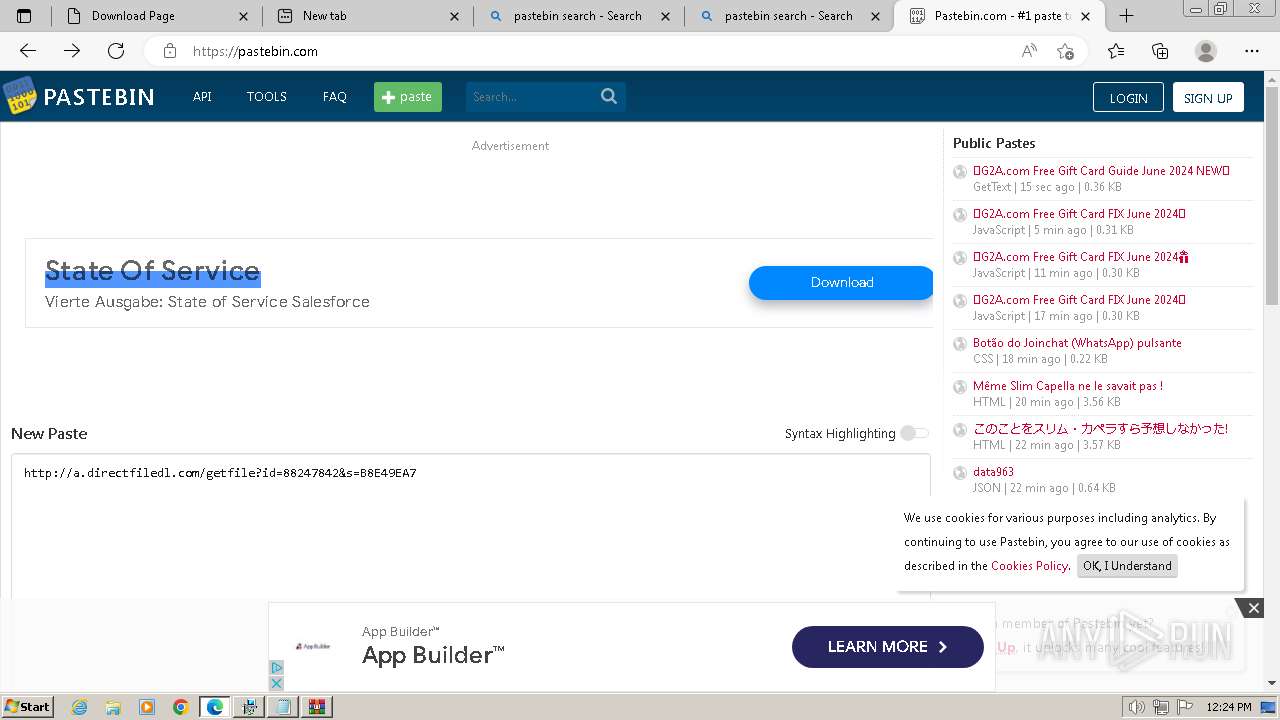
Task: Close the Pastebin.com tab
Action: pos(1086,16)
